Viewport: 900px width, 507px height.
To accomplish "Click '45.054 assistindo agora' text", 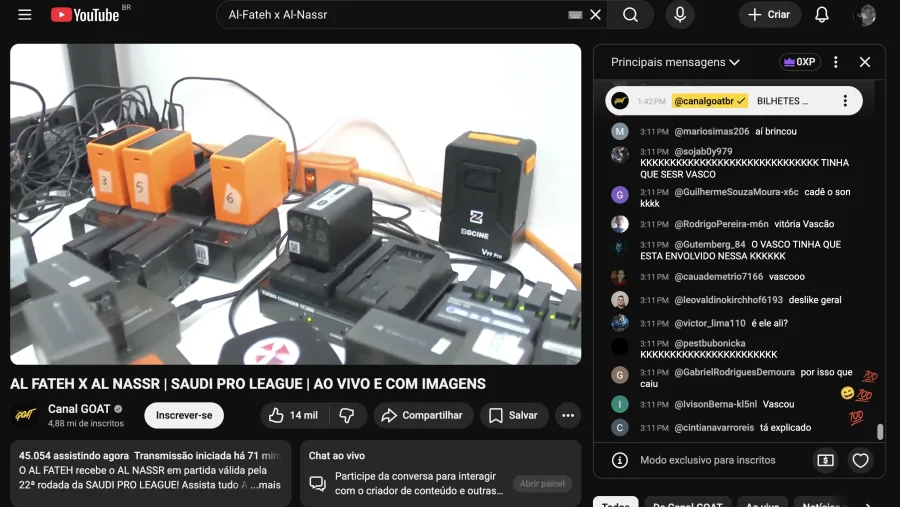I will tap(73, 456).
